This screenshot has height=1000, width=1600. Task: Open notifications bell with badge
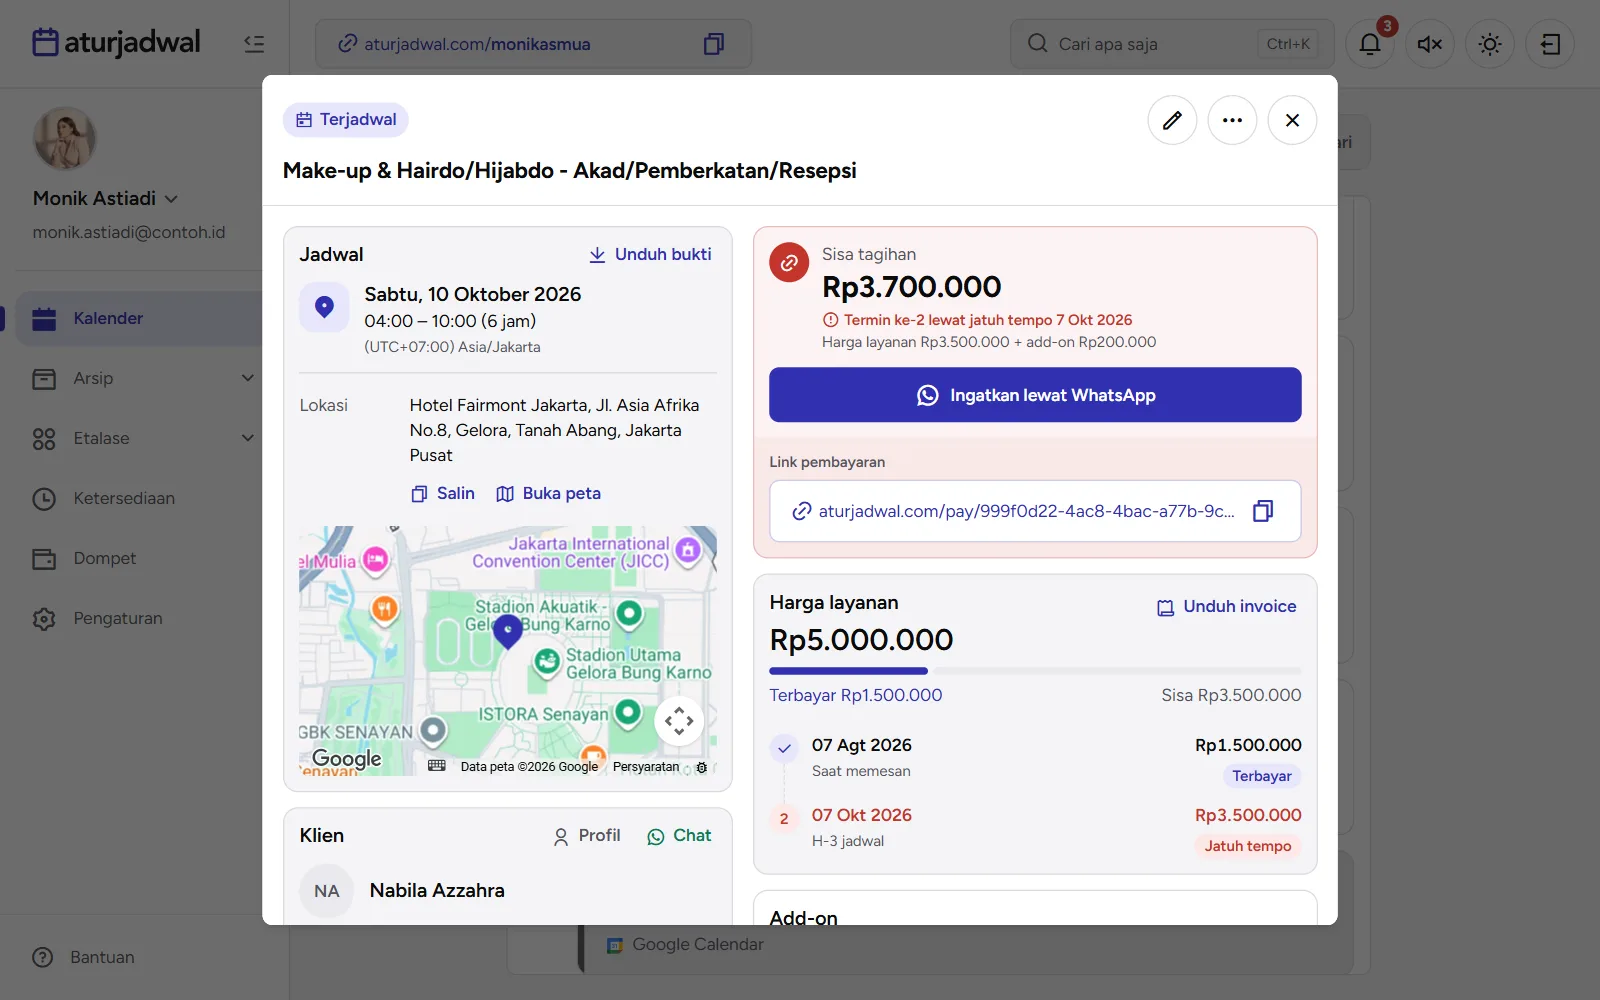coord(1370,44)
